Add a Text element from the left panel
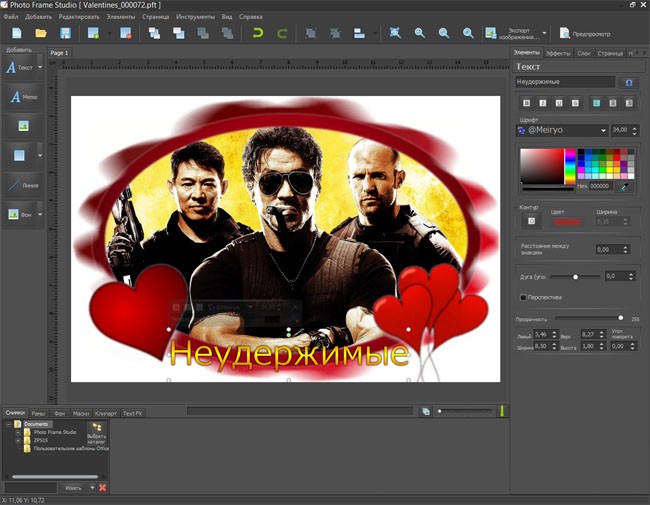 [19, 67]
